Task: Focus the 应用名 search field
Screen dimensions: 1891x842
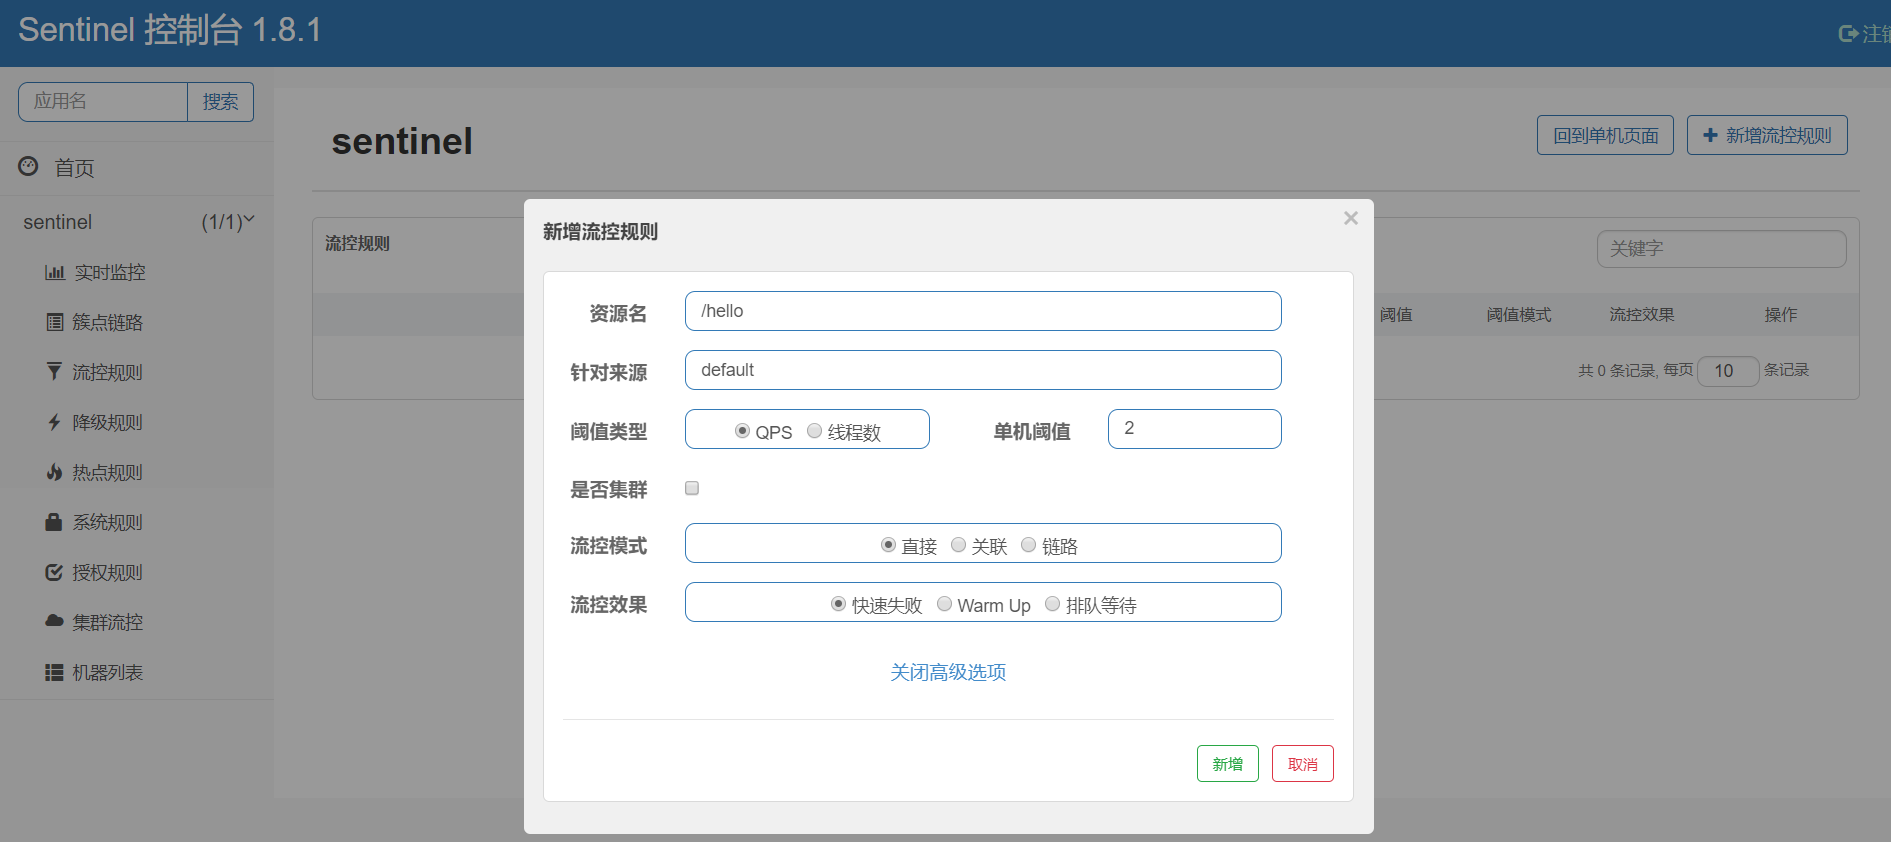Action: 103,102
